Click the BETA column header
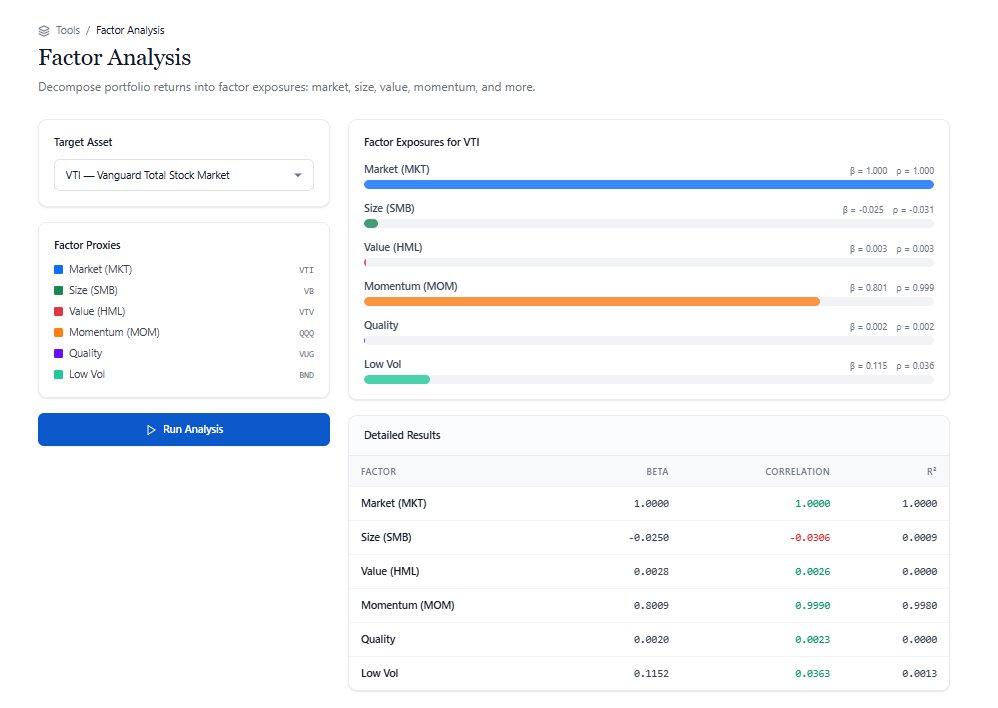The image size is (998, 708). click(657, 472)
